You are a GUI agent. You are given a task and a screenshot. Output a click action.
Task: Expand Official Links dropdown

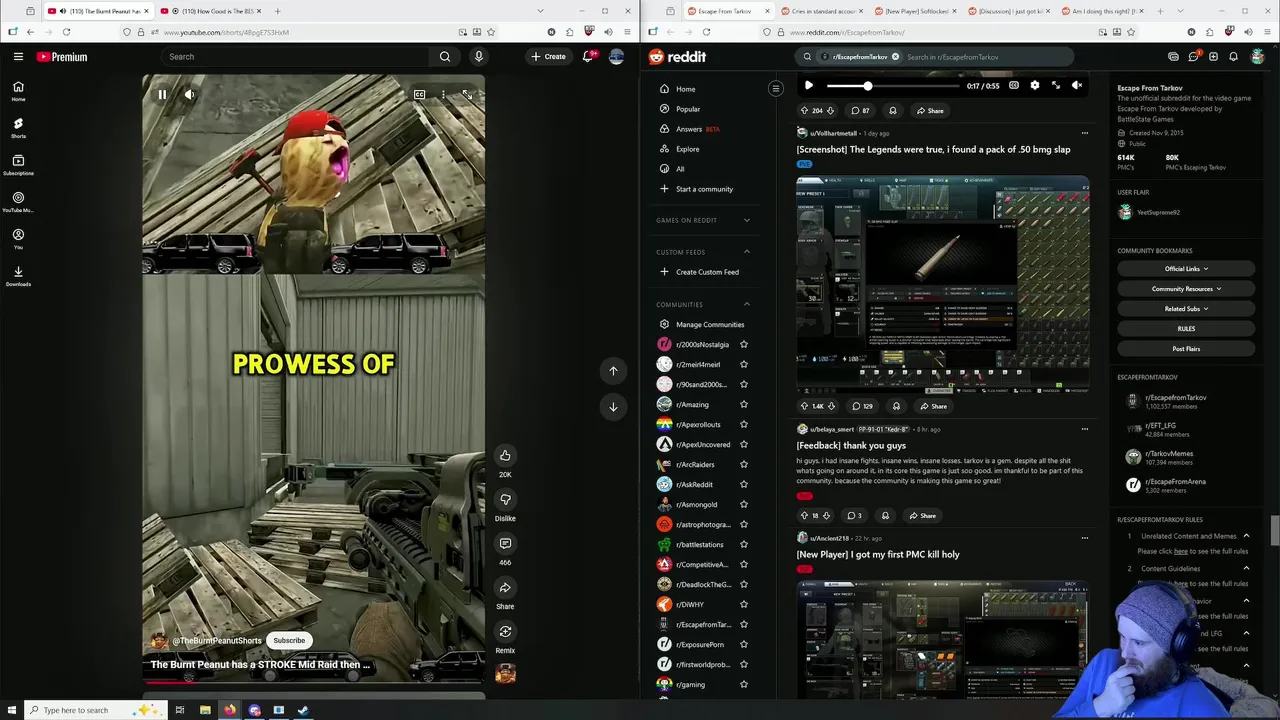[x=1186, y=269]
